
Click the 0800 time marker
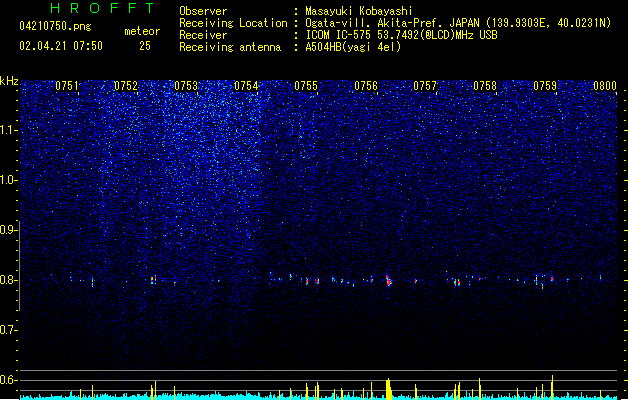pyautogui.click(x=605, y=86)
